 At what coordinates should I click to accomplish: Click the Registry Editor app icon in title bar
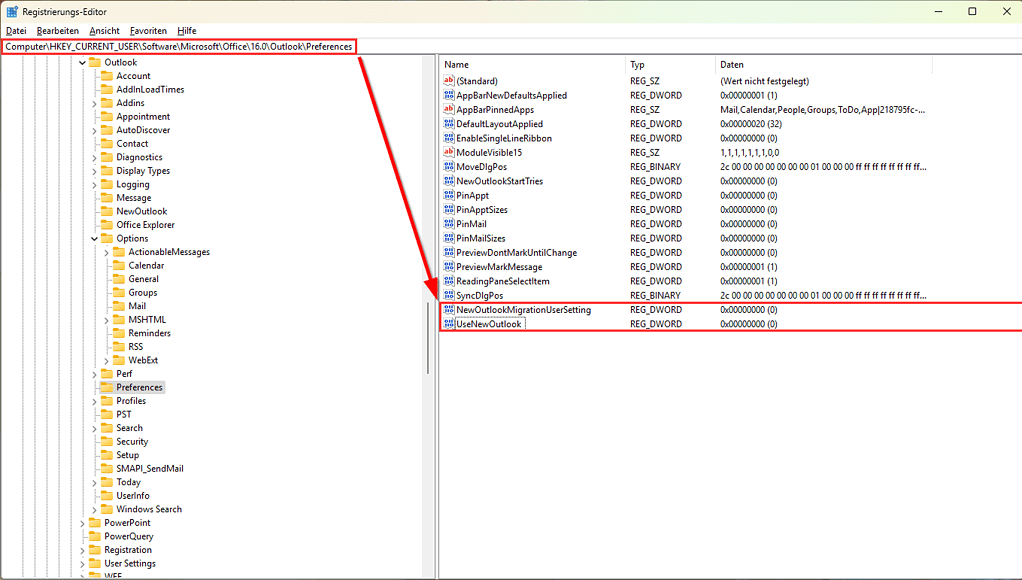tap(12, 12)
